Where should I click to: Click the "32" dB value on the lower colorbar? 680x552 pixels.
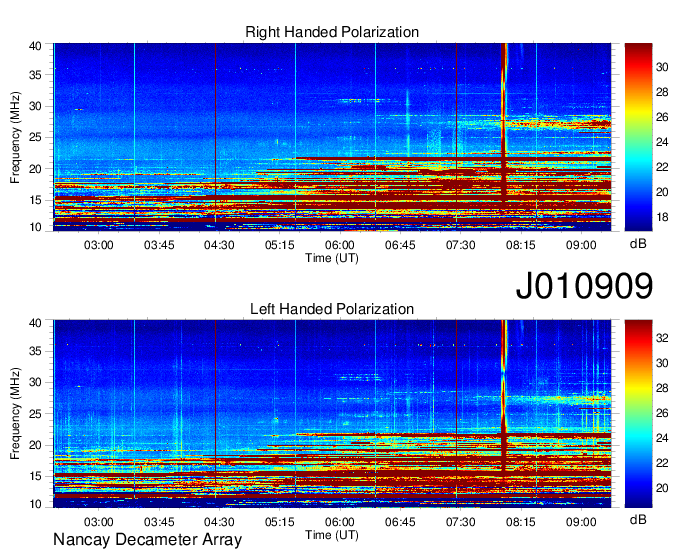coord(662,338)
